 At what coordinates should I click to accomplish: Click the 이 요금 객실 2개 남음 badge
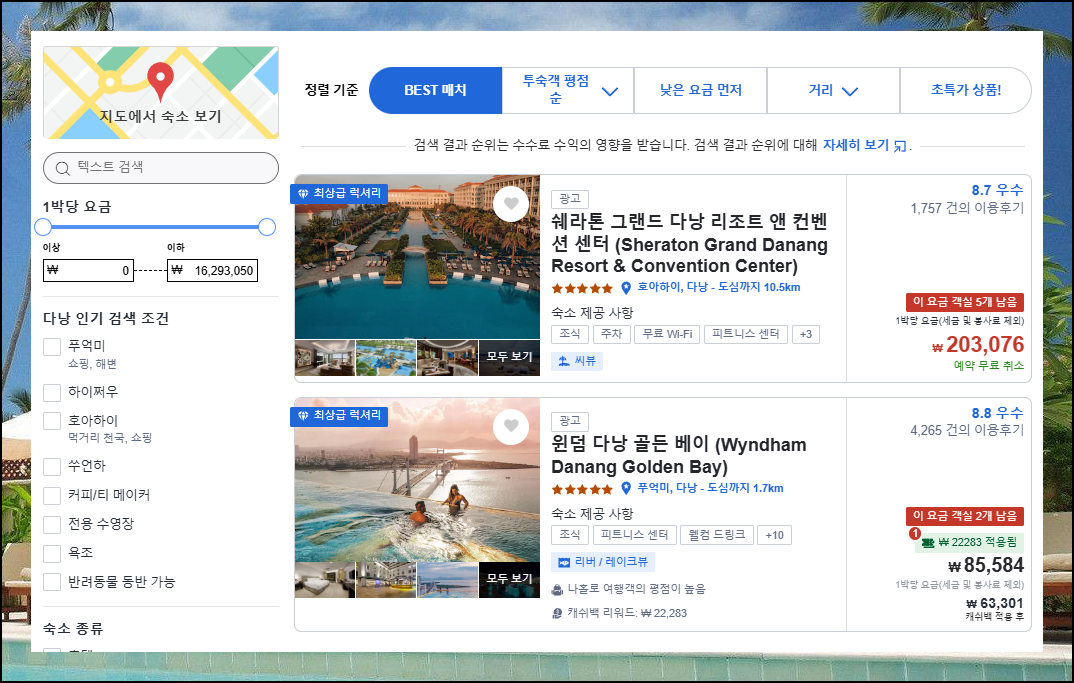pyautogui.click(x=965, y=516)
